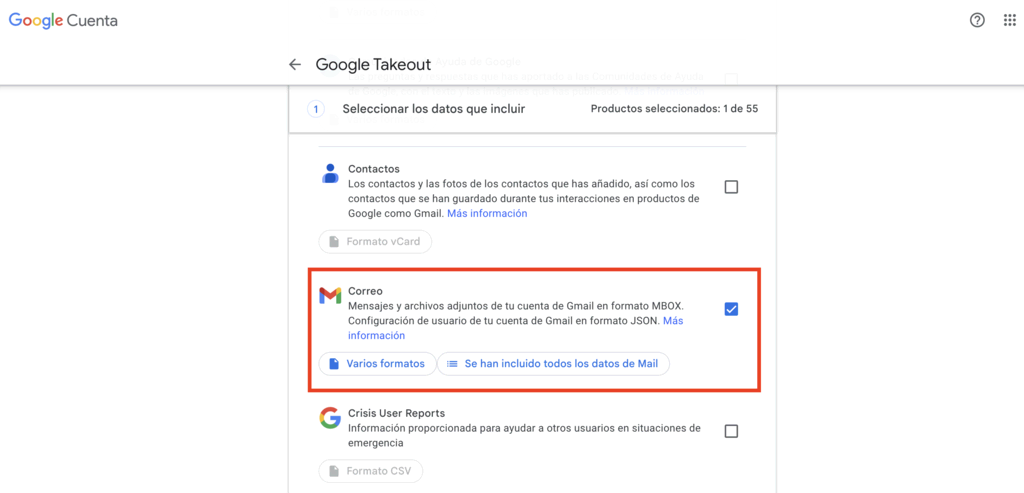Open the Contactos 'Más información' link
1024x493 pixels.
point(487,213)
